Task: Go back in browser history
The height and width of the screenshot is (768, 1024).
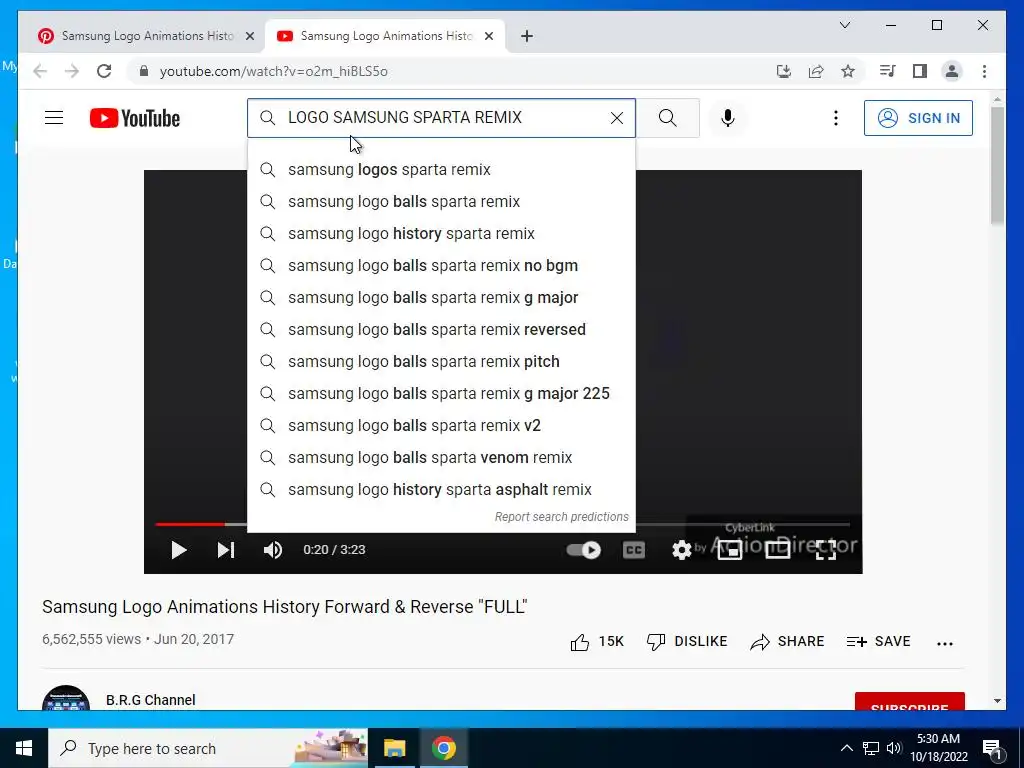Action: click(40, 71)
